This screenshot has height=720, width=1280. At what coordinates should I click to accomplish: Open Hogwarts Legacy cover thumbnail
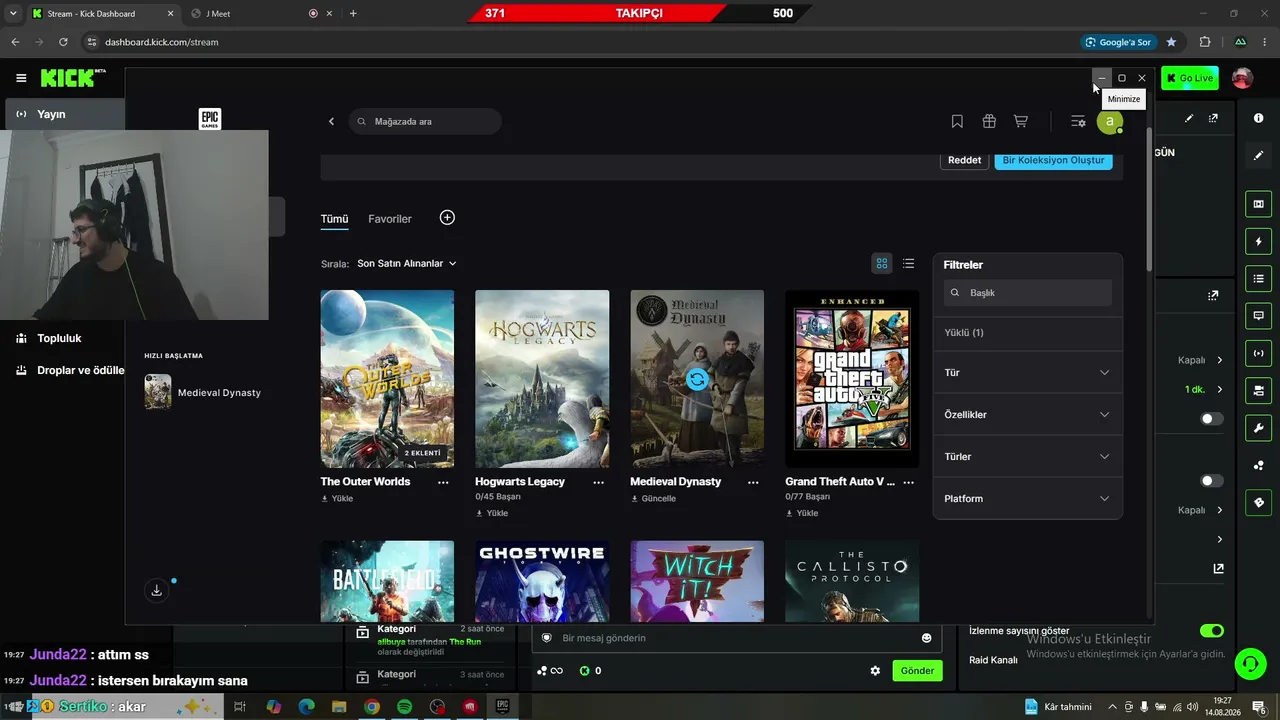pos(542,379)
